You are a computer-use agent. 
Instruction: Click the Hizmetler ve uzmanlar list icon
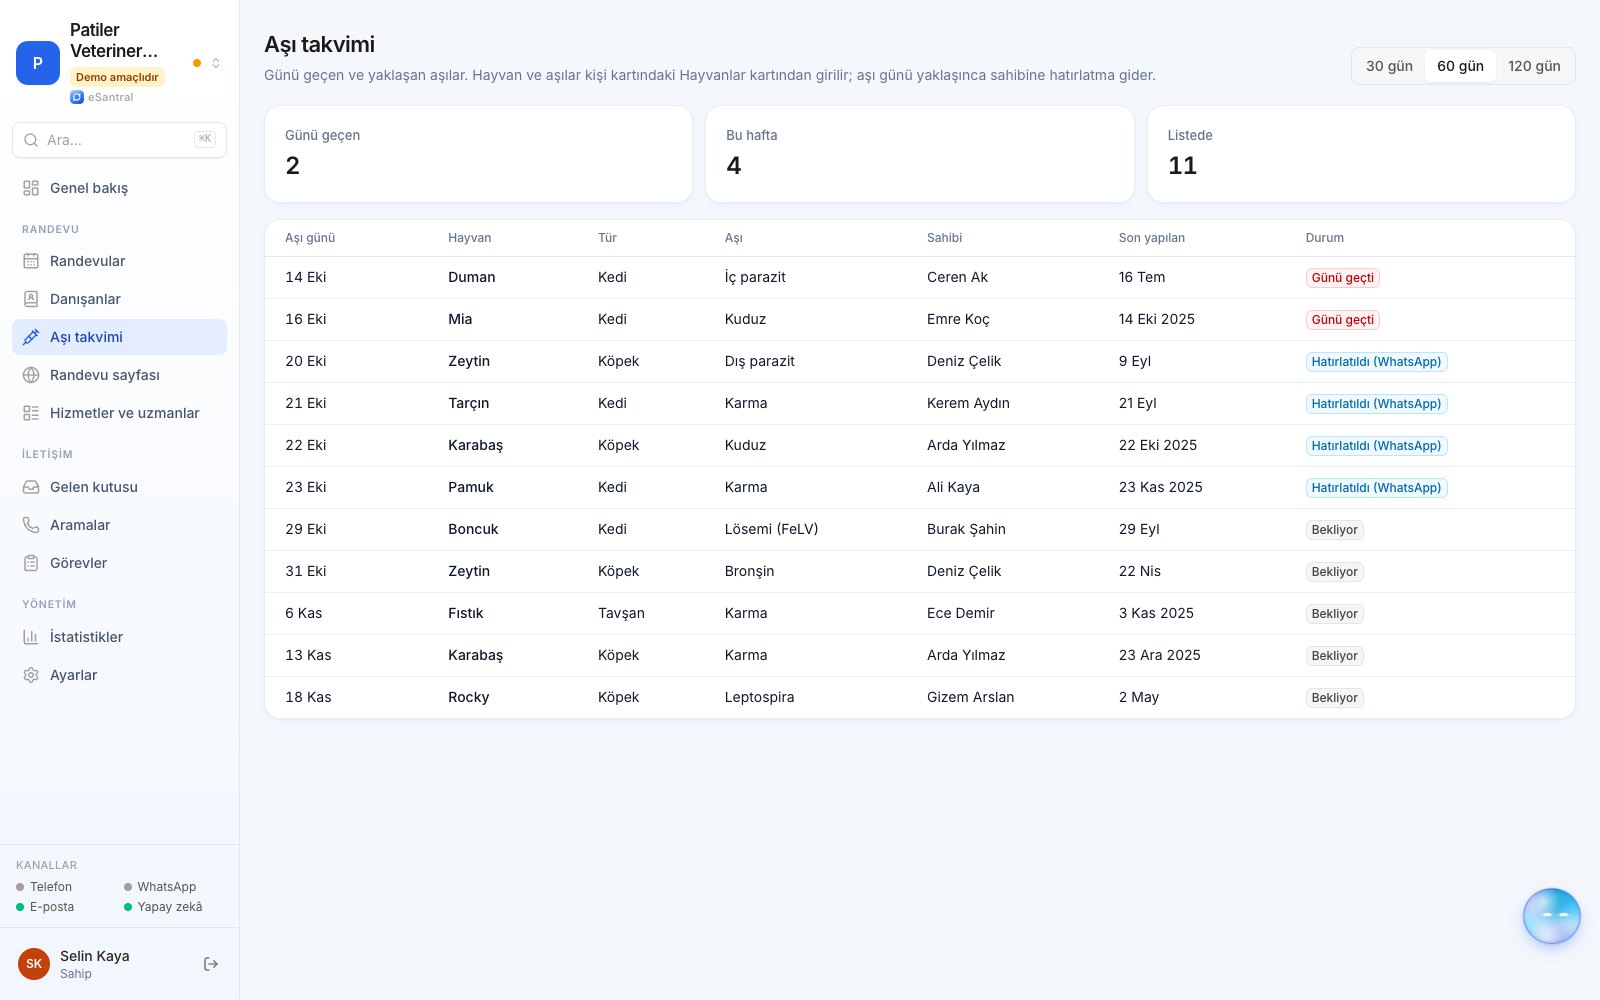click(31, 413)
